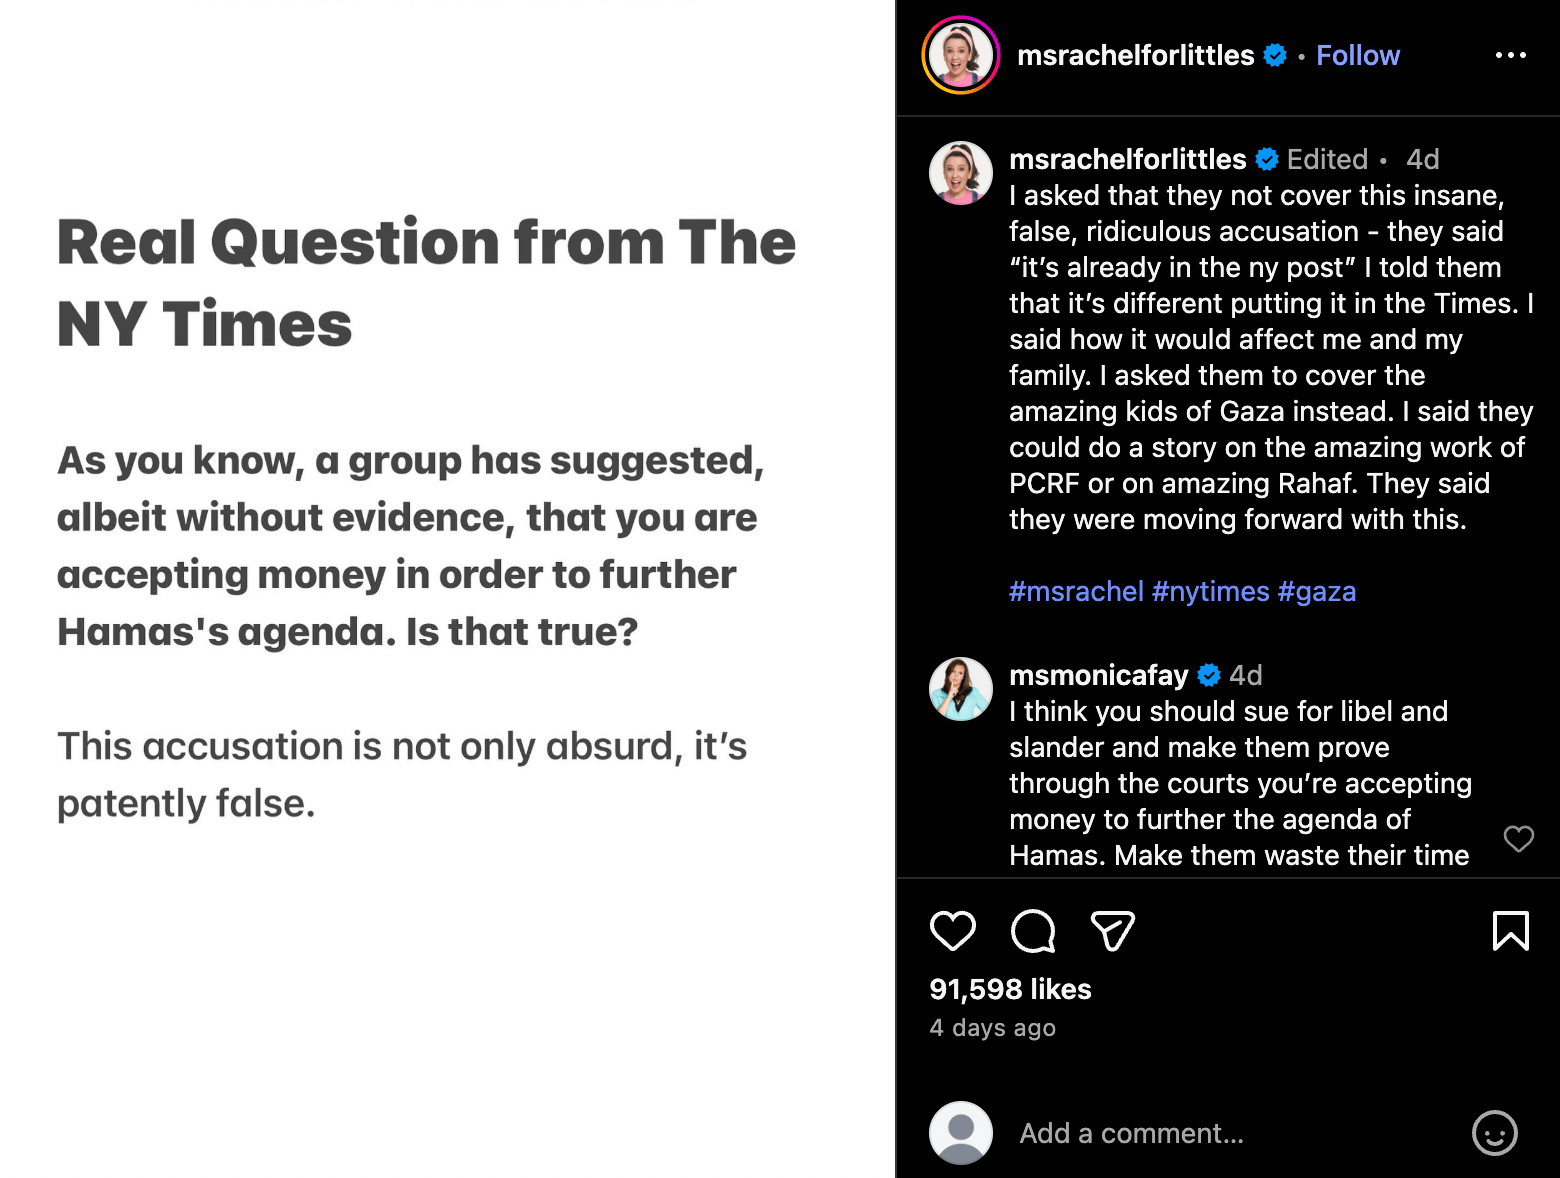This screenshot has width=1560, height=1178.
Task: Open your own avatar beside the comment box
Action: 960,1133
